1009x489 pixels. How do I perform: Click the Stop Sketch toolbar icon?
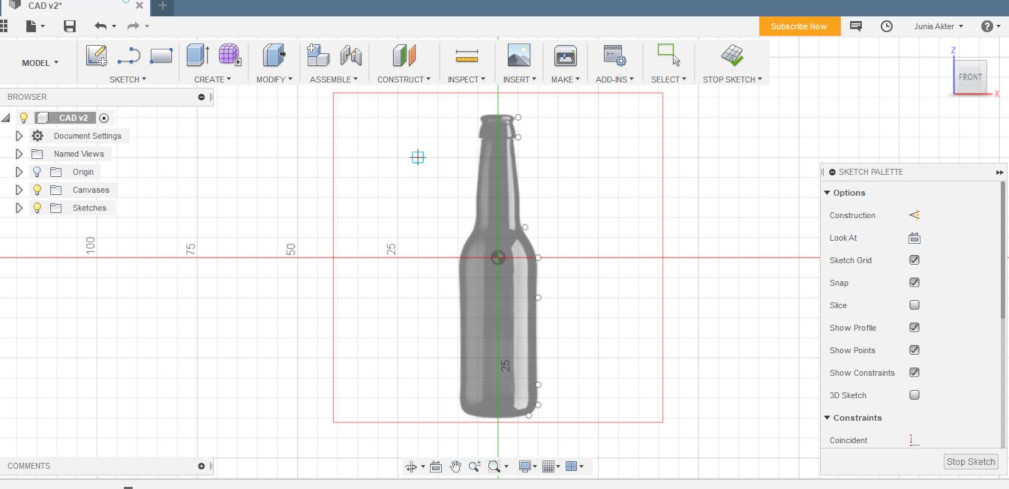[732, 56]
